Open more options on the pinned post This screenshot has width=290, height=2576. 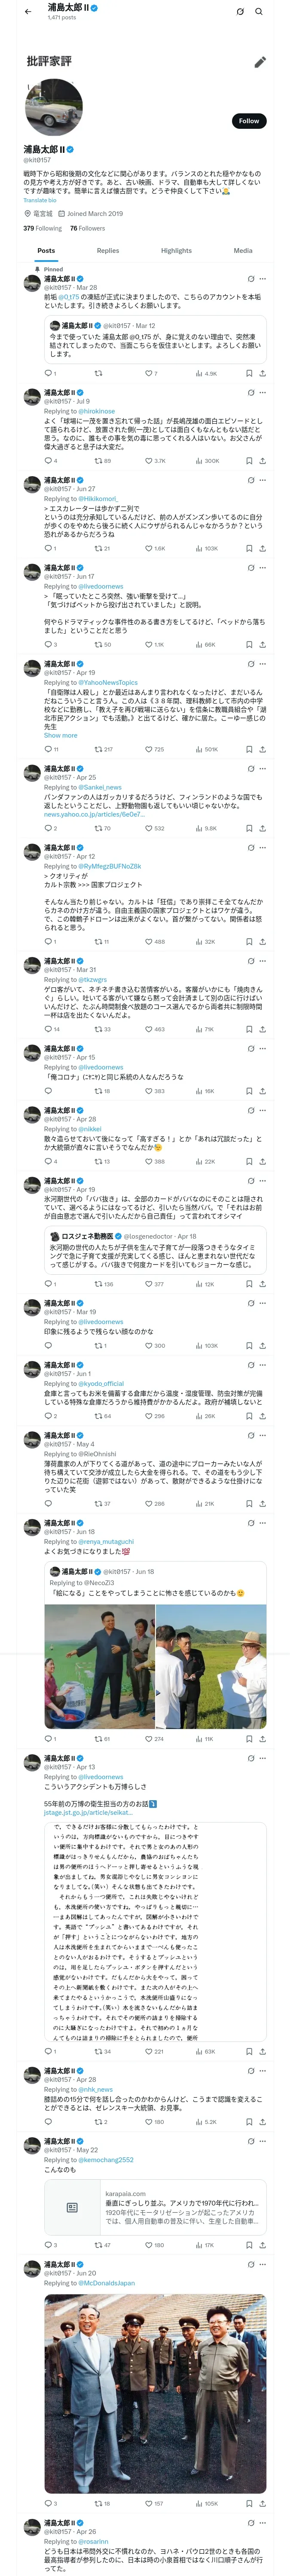262,279
